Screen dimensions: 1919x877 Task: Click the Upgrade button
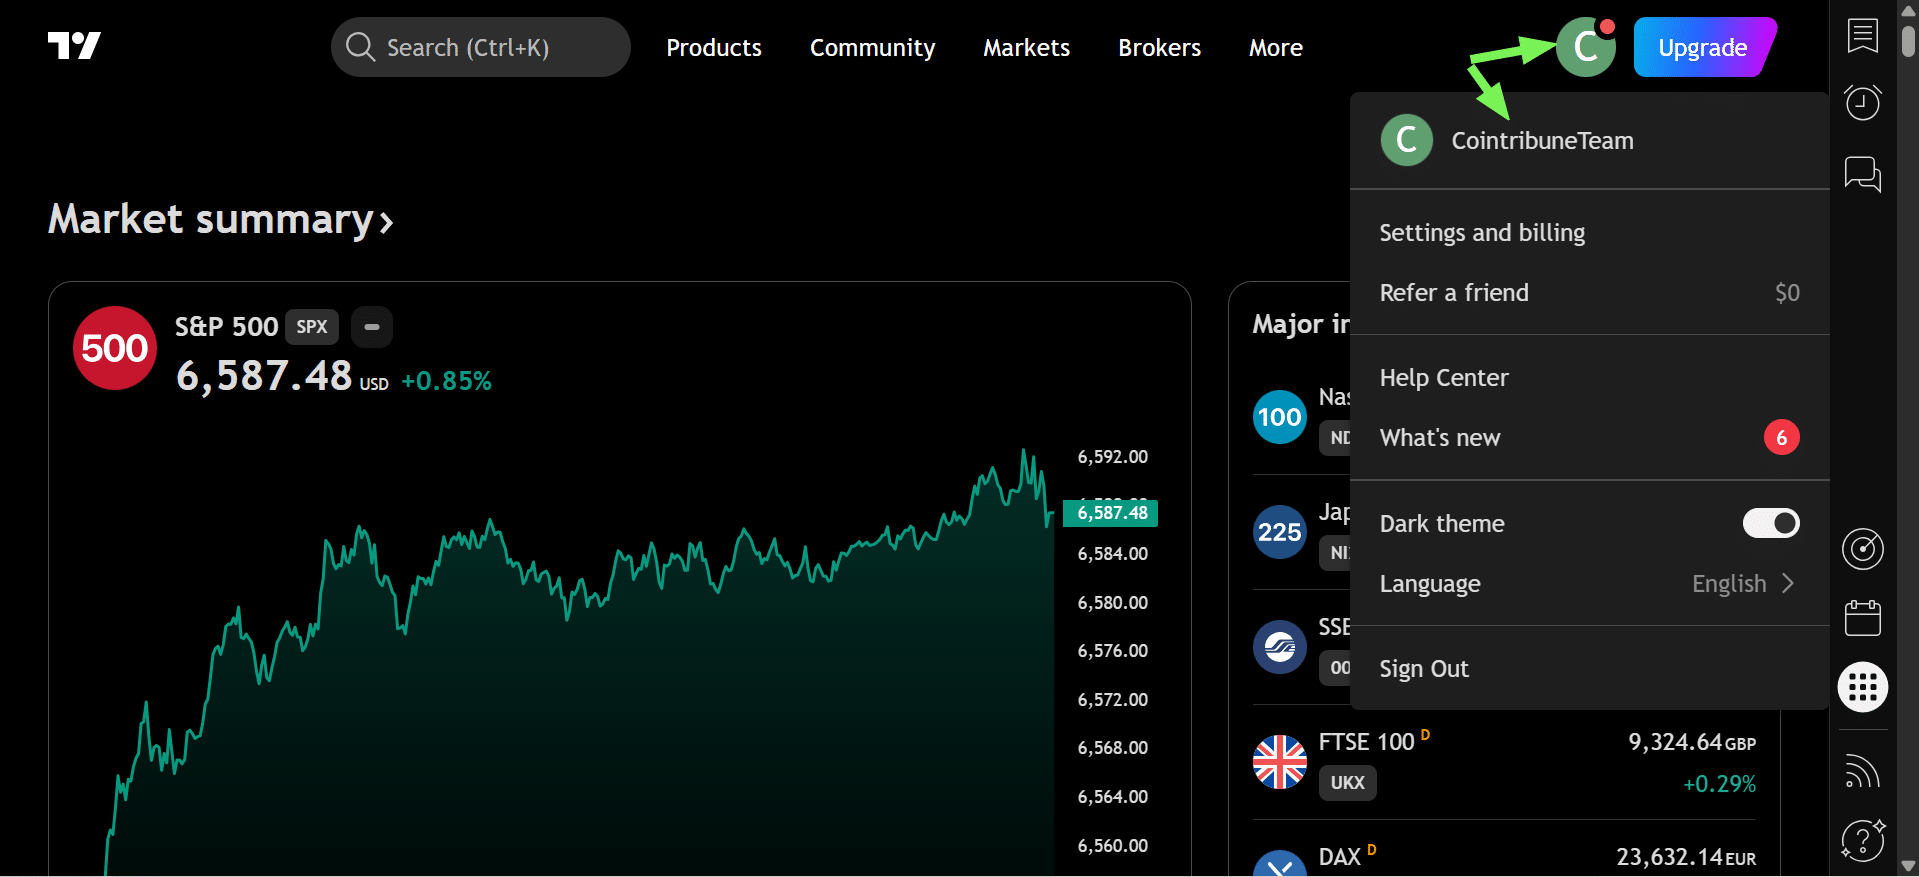[x=1702, y=47]
